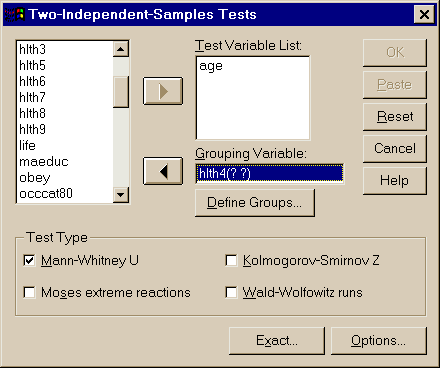Select age in Test Variable List

(211, 66)
